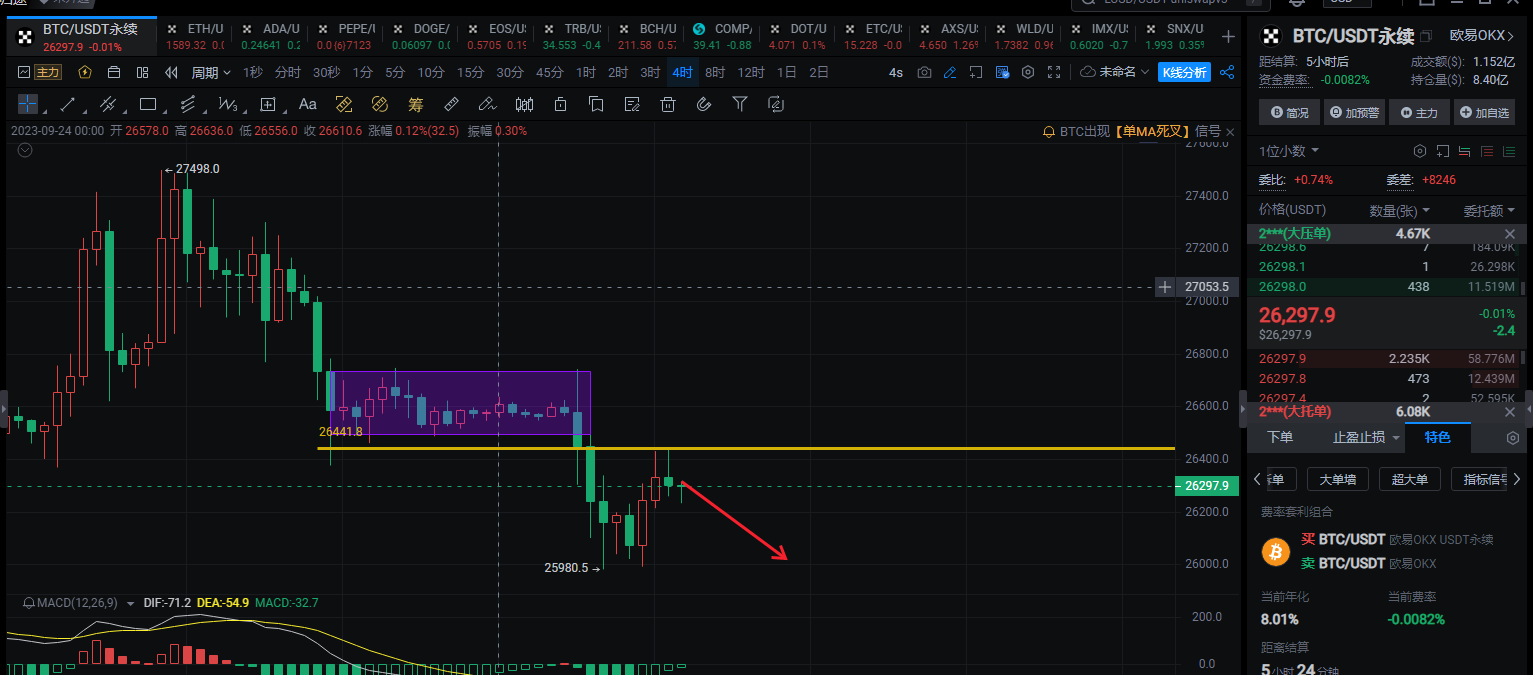Click the trade panel settings gear icon
The height and width of the screenshot is (675, 1533).
click(1513, 438)
